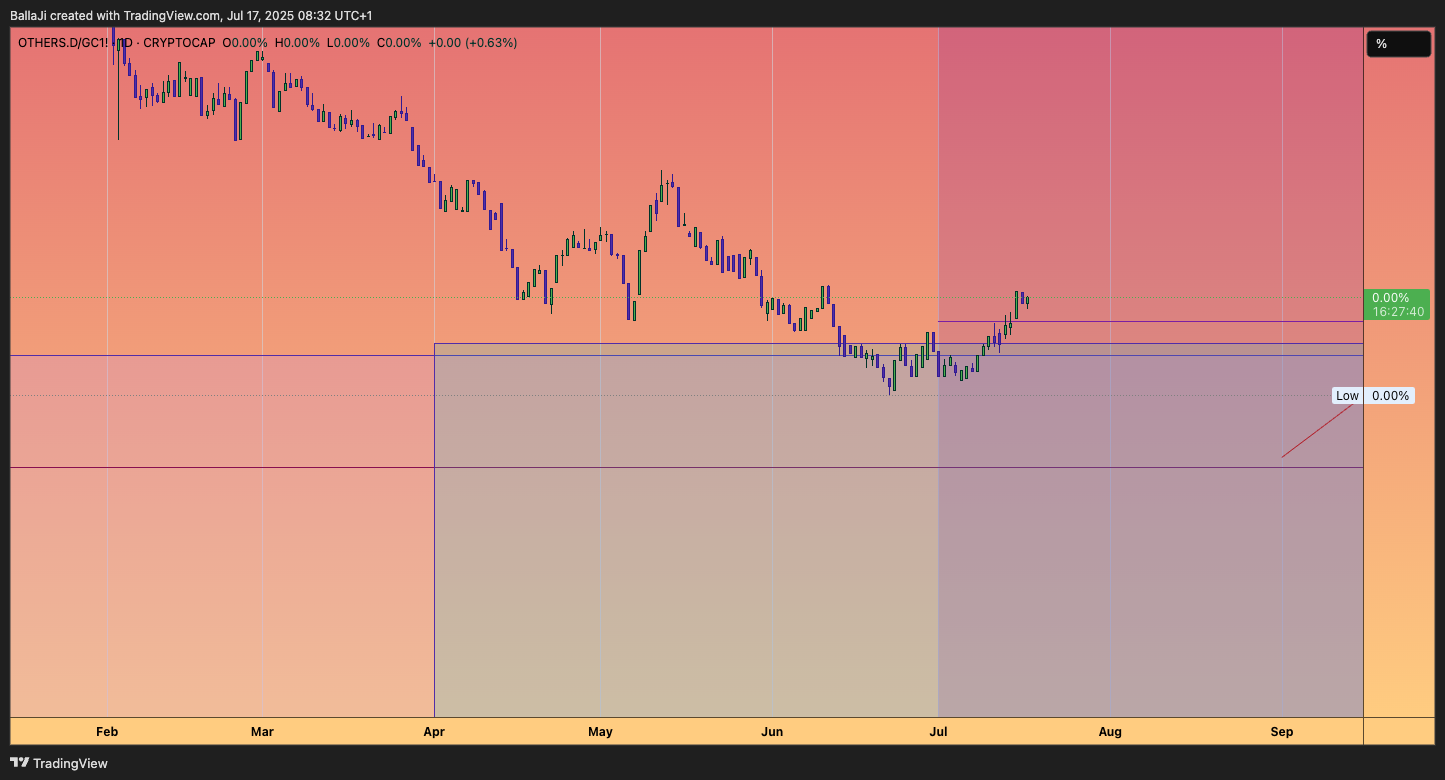Select the OTHERS.D/GC1! symbol name in legend

[x=61, y=43]
